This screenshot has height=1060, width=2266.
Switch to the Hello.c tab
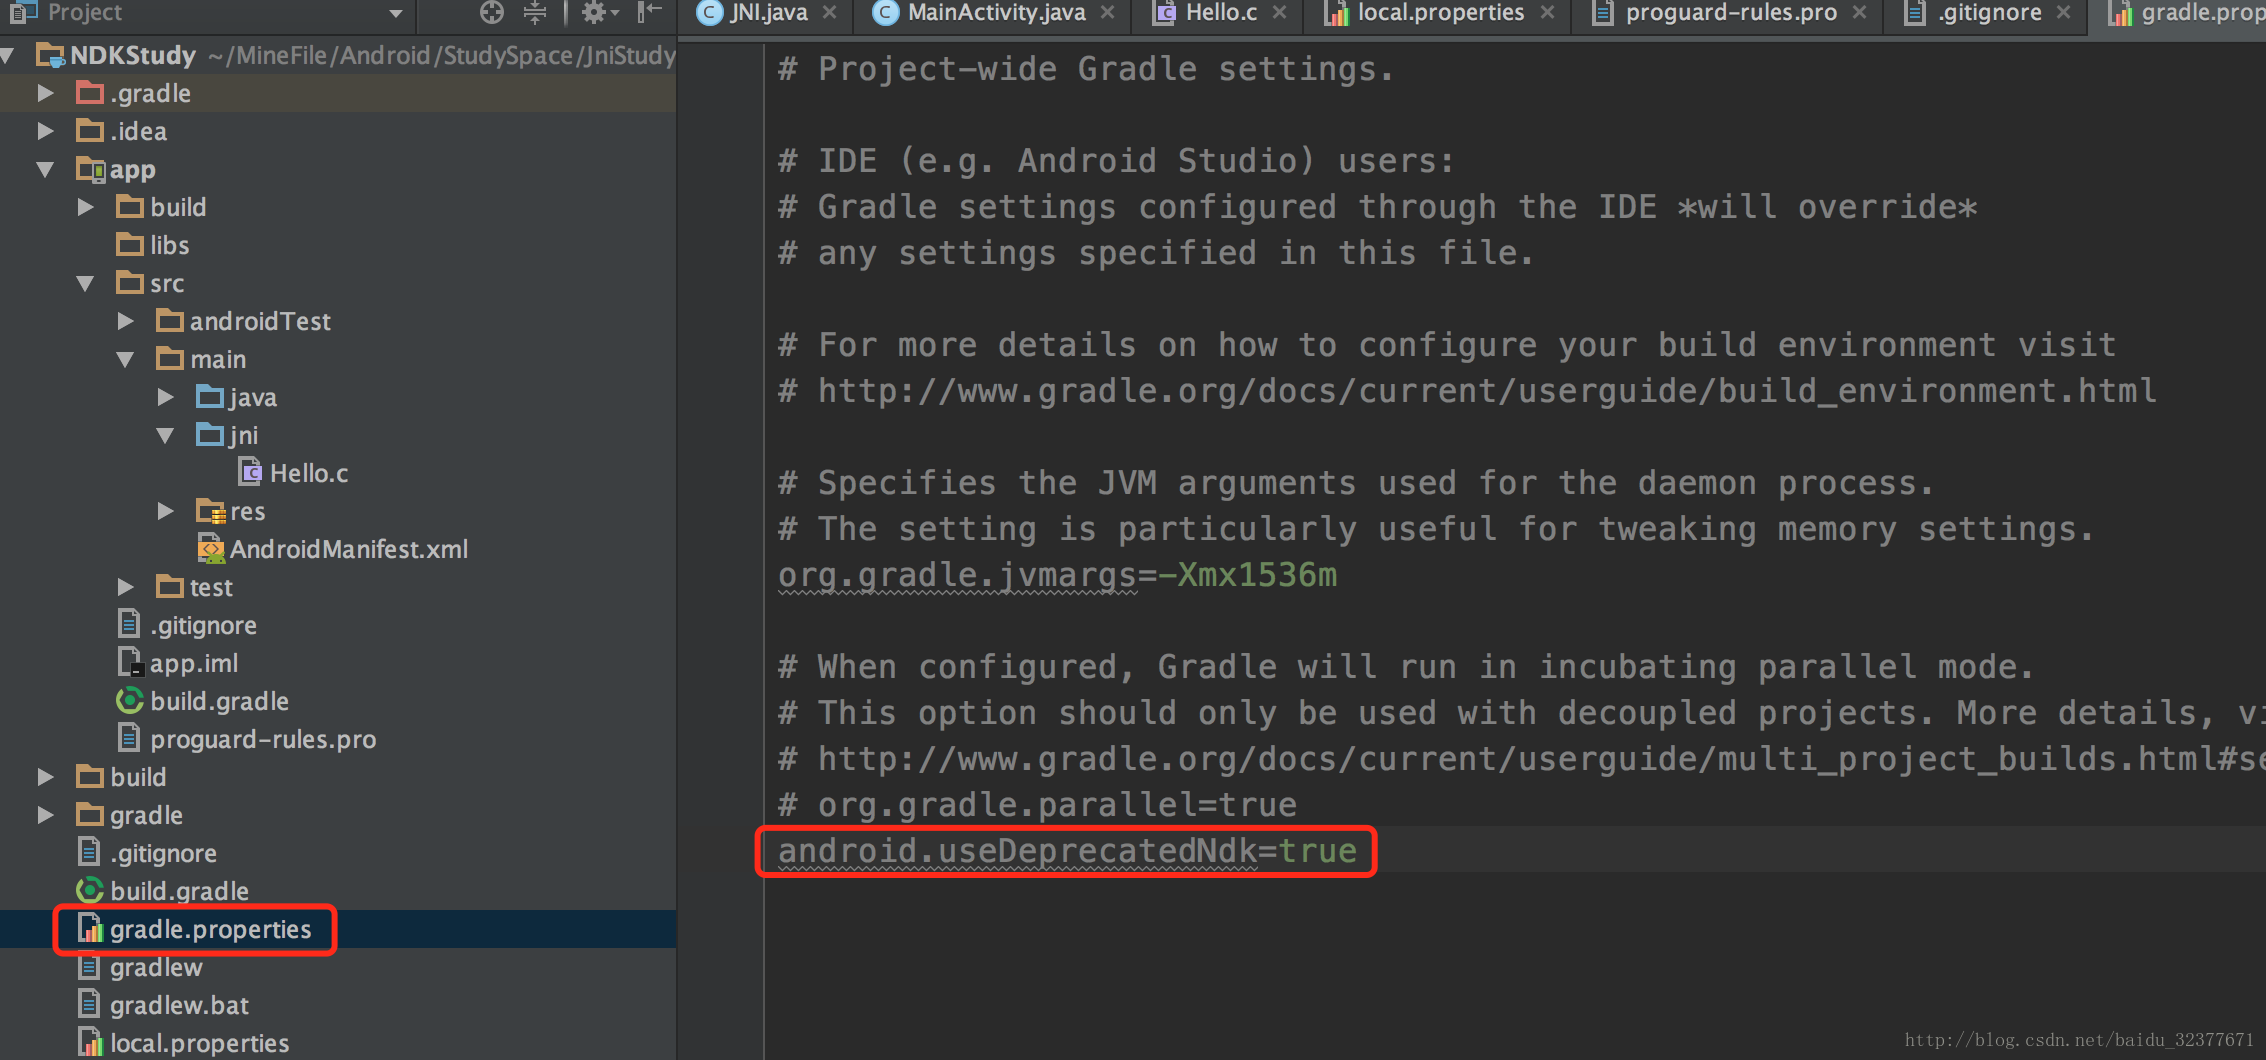pyautogui.click(x=1221, y=13)
